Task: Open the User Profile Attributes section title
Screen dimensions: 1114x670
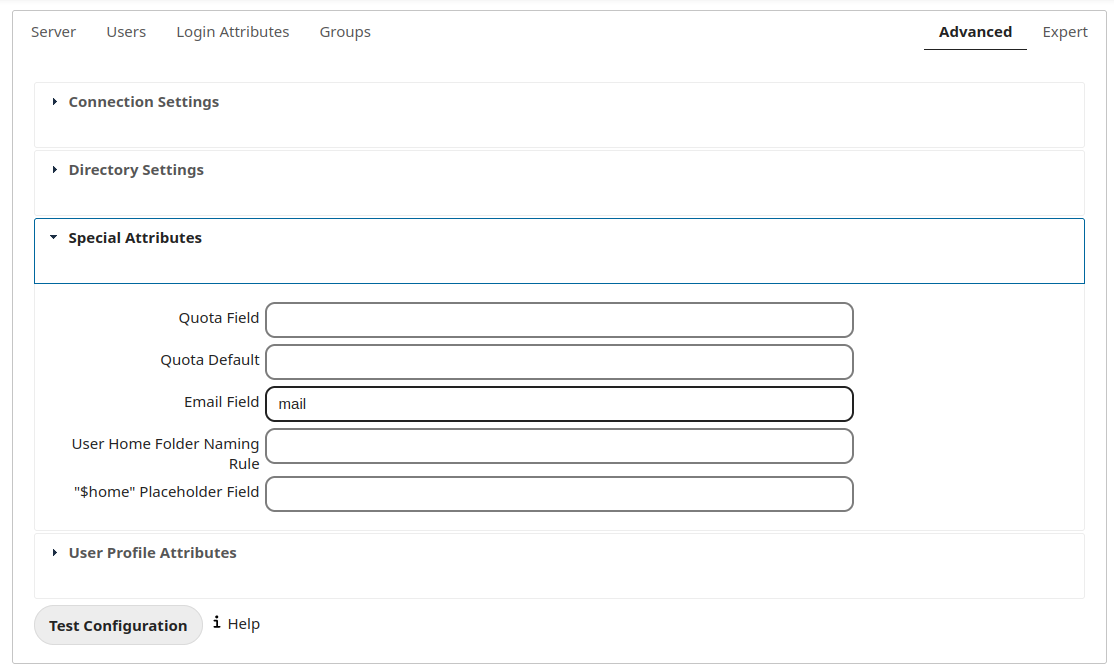Action: tap(152, 553)
